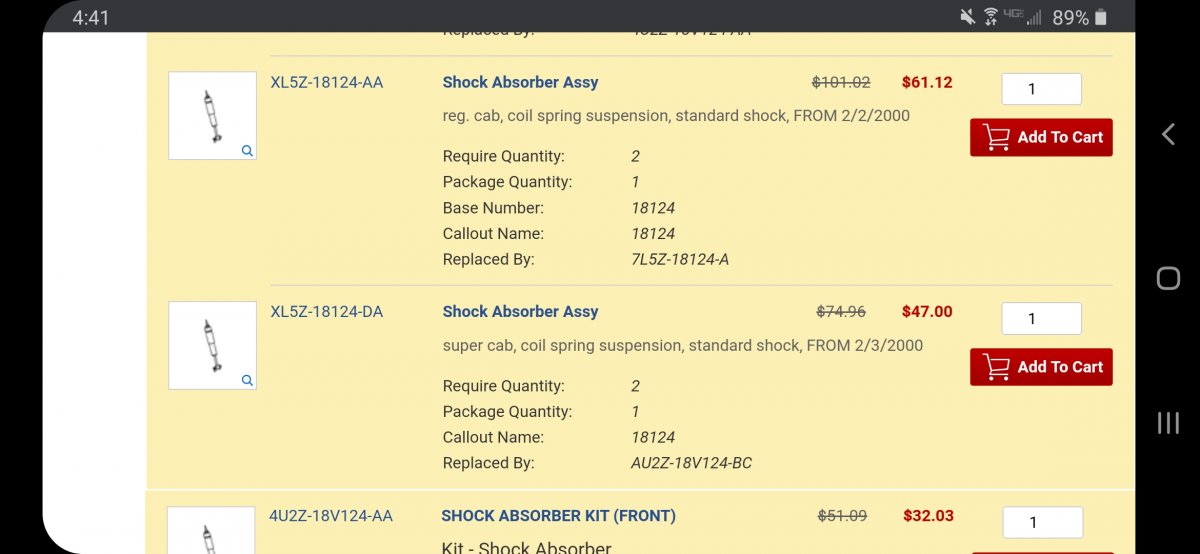1200x554 pixels.
Task: Add the $47.00 shock absorber to cart
Action: tap(1041, 367)
